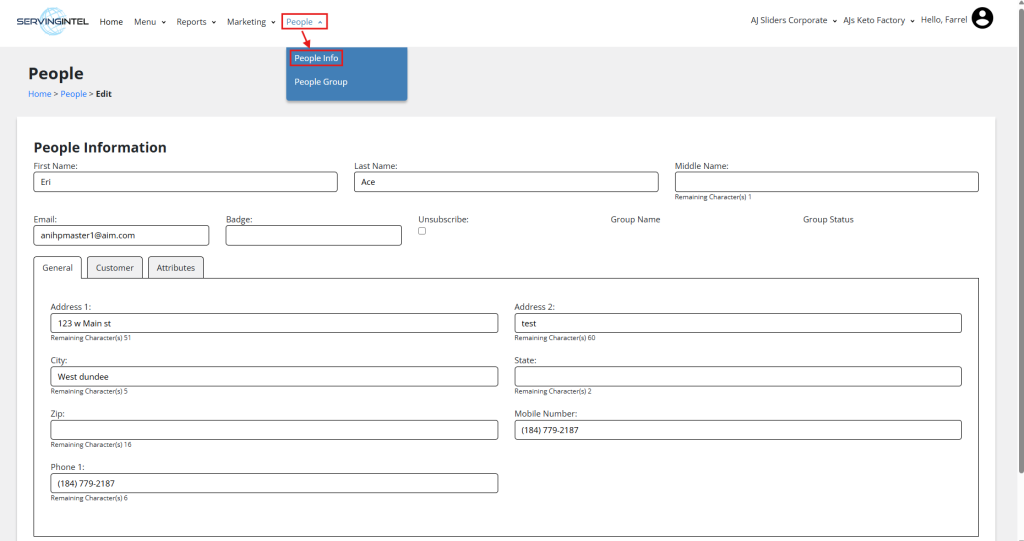Open AJs Keto Factory location selector
This screenshot has width=1024, height=541.
click(x=878, y=20)
